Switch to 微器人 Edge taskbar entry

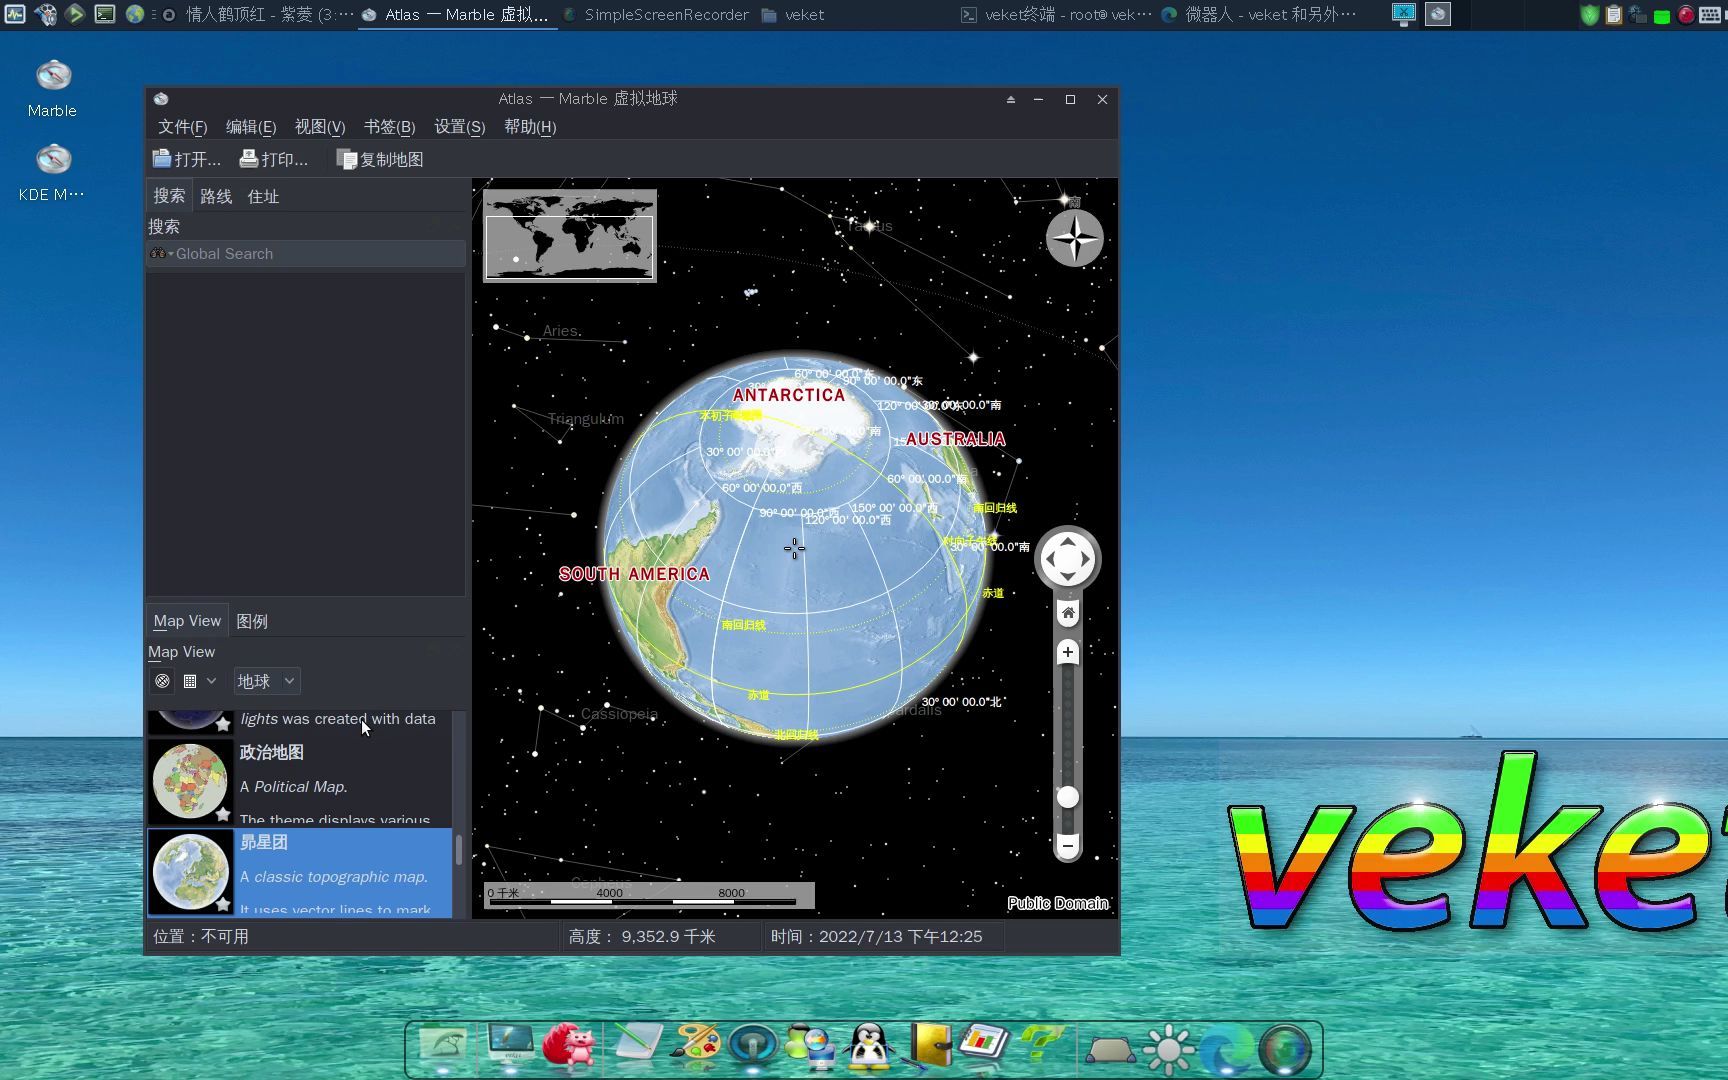[x=1259, y=15]
